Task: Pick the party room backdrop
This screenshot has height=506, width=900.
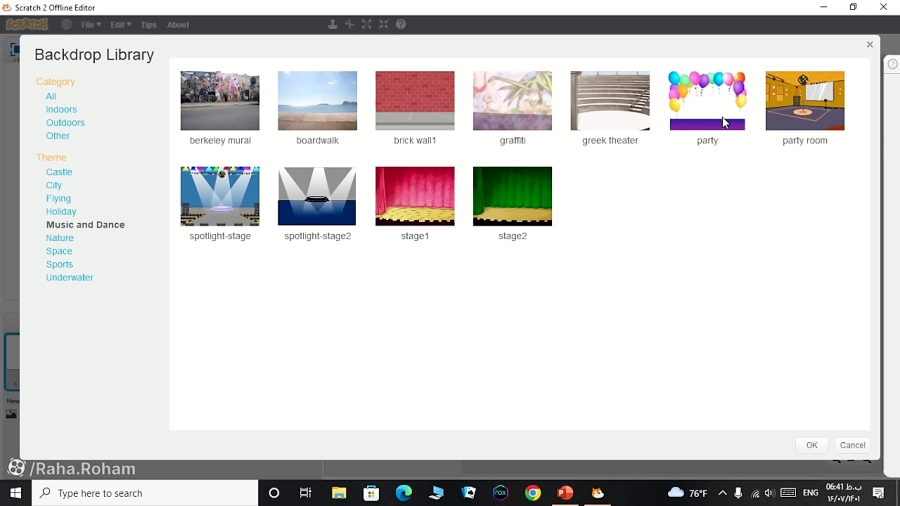Action: [805, 101]
